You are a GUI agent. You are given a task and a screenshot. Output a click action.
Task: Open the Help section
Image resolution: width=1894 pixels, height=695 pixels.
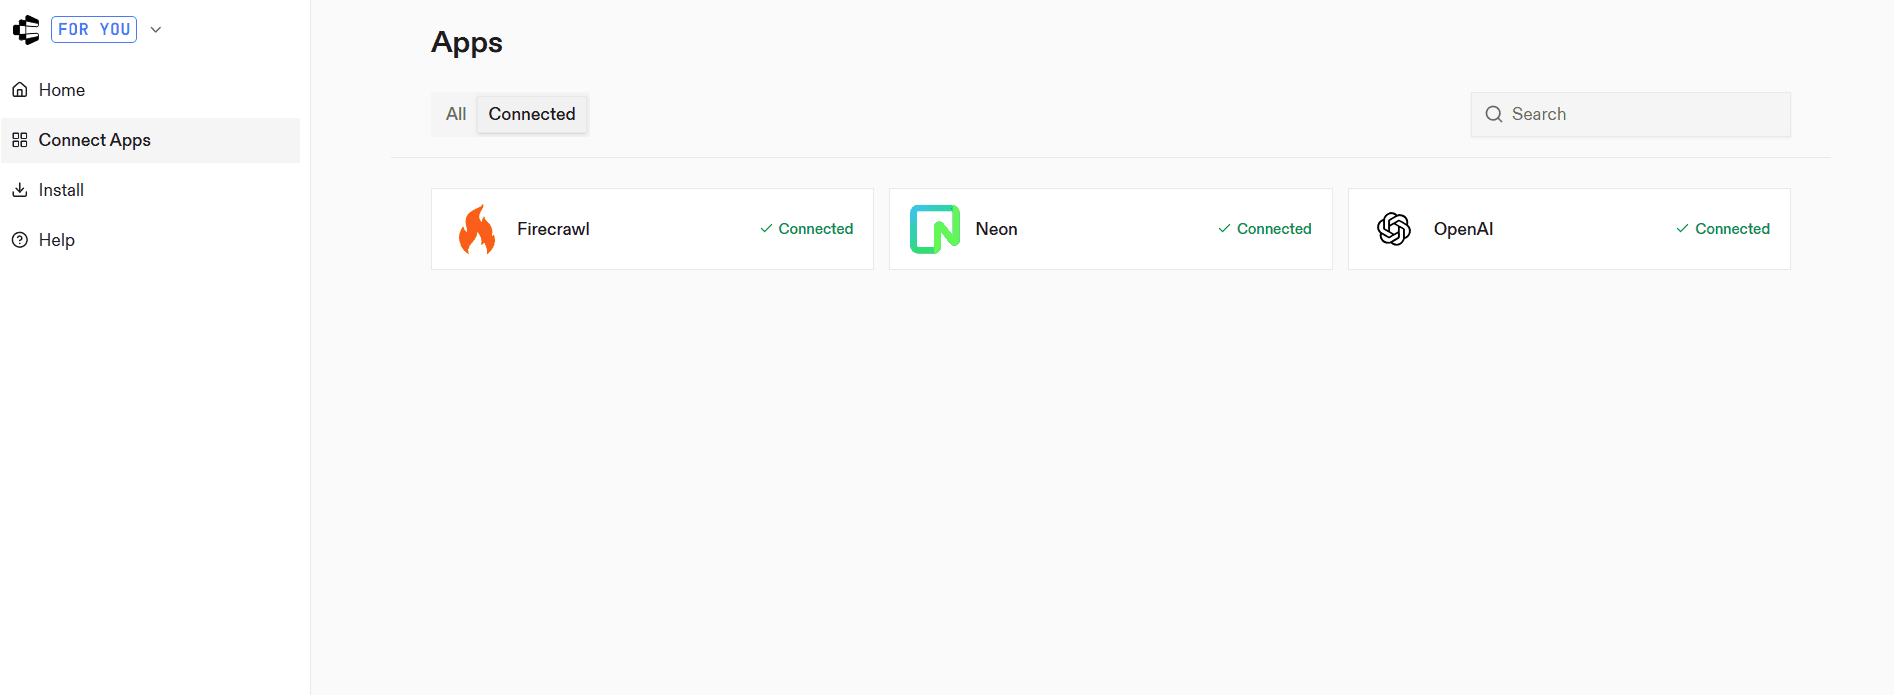tap(150, 240)
